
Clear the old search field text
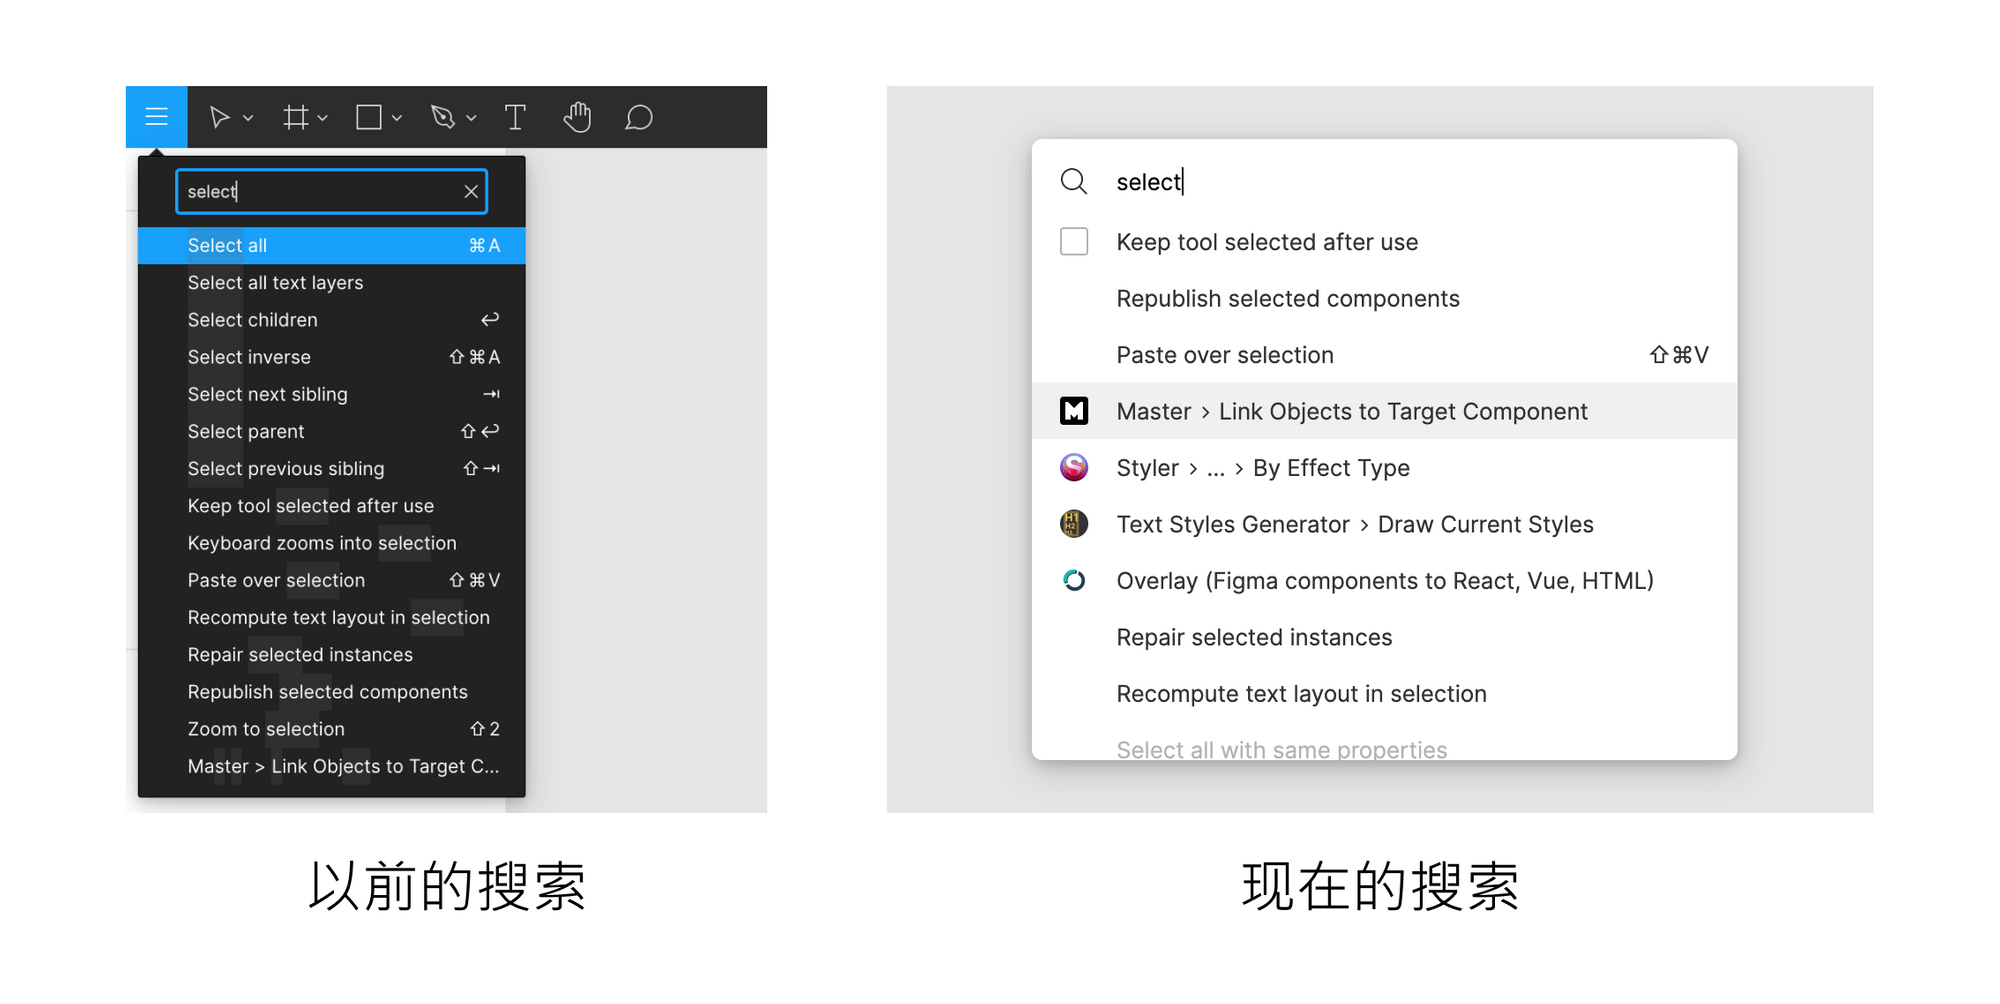471,191
